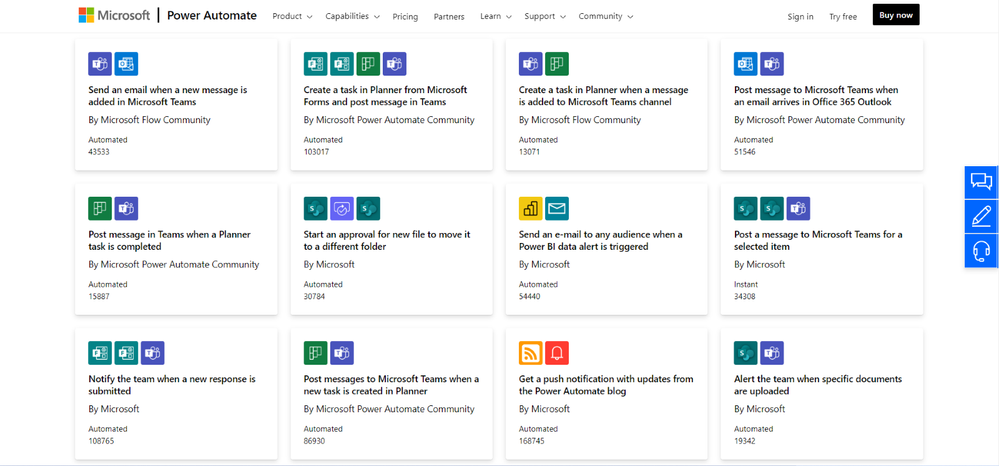
Task: Click the Try free link
Action: pyautogui.click(x=843, y=17)
